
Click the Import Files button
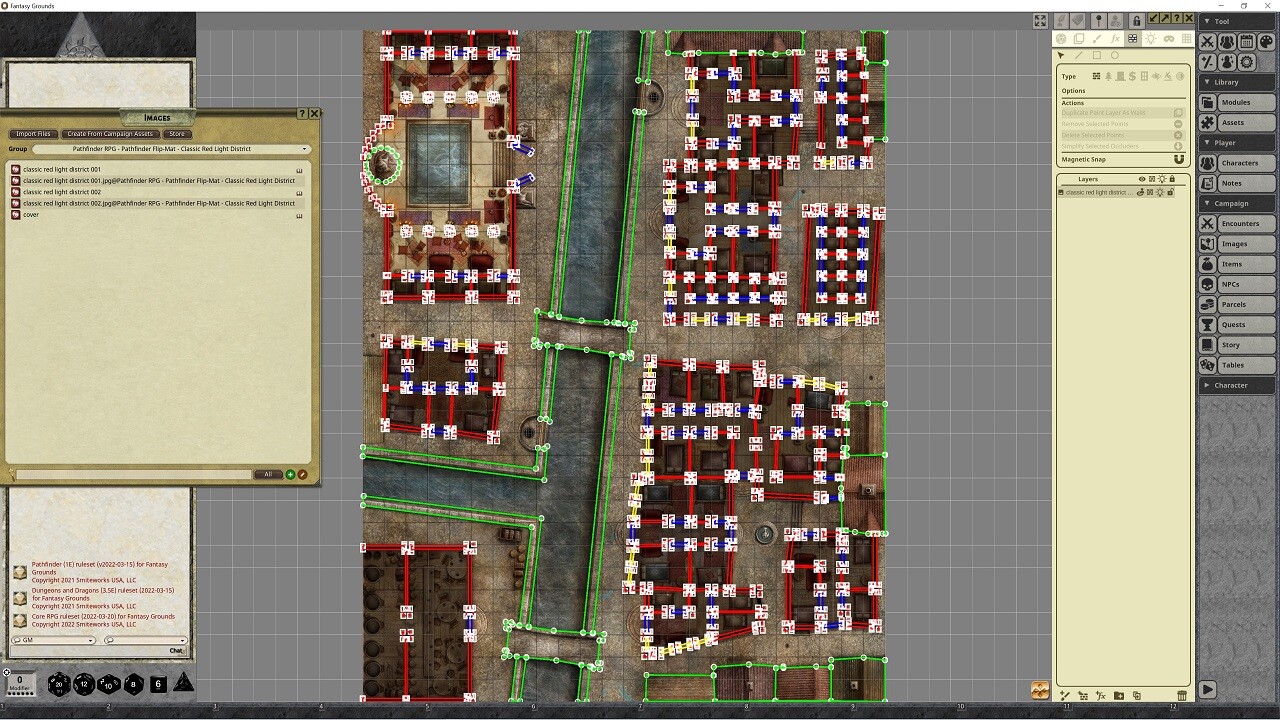click(x=33, y=134)
